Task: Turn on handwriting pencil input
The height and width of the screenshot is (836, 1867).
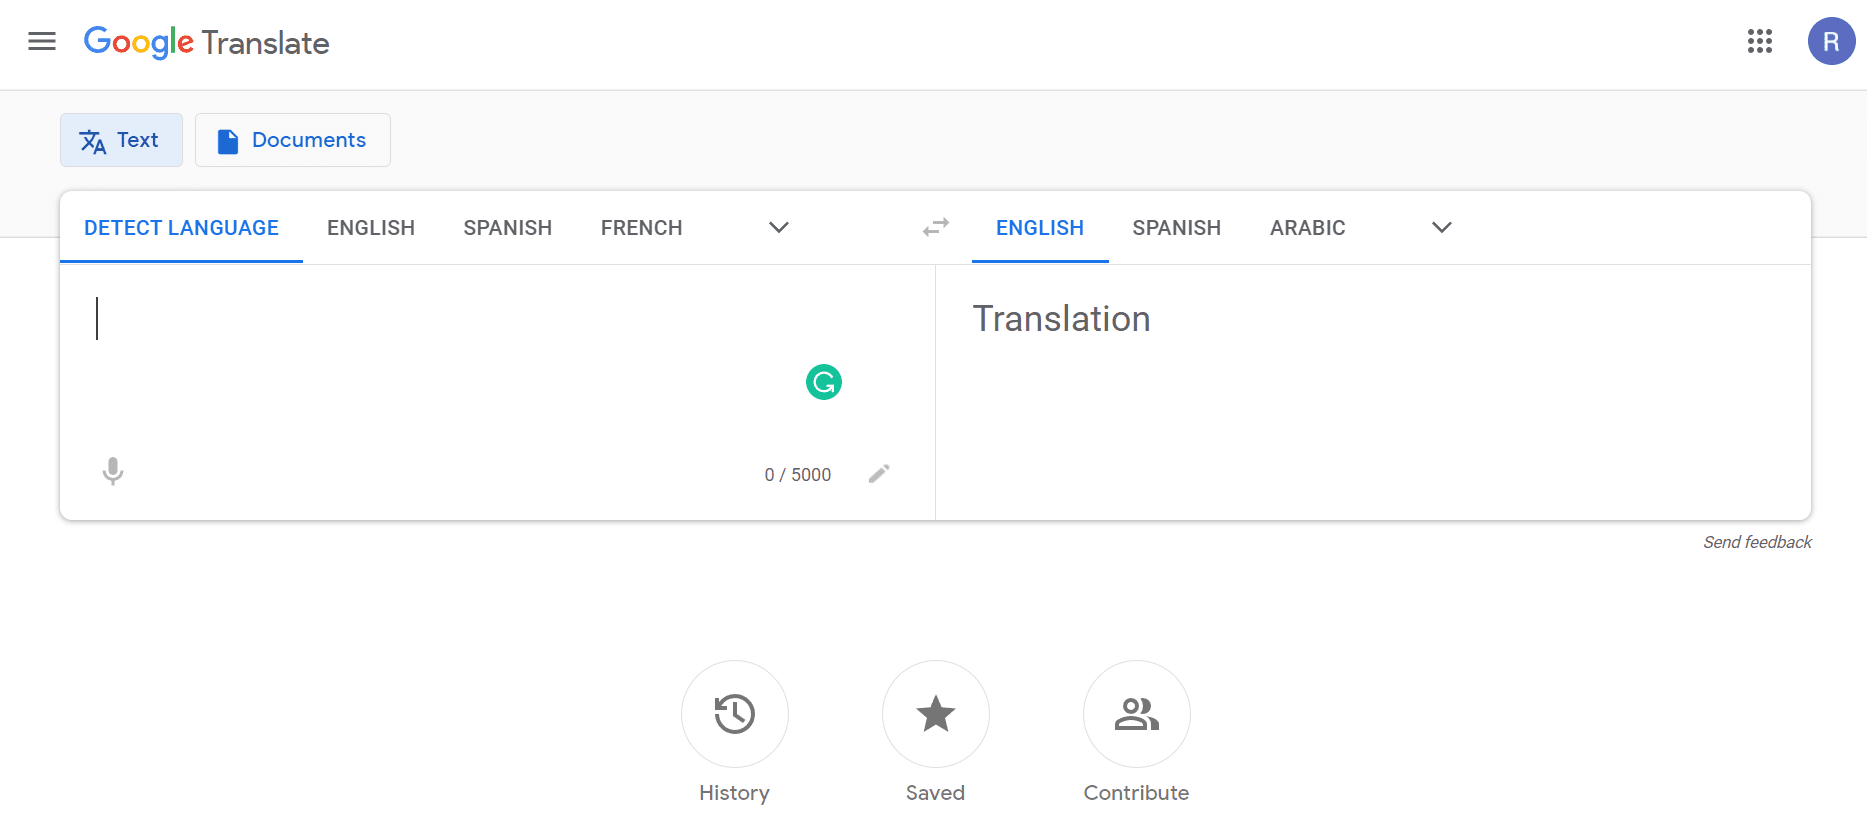Action: click(x=879, y=474)
